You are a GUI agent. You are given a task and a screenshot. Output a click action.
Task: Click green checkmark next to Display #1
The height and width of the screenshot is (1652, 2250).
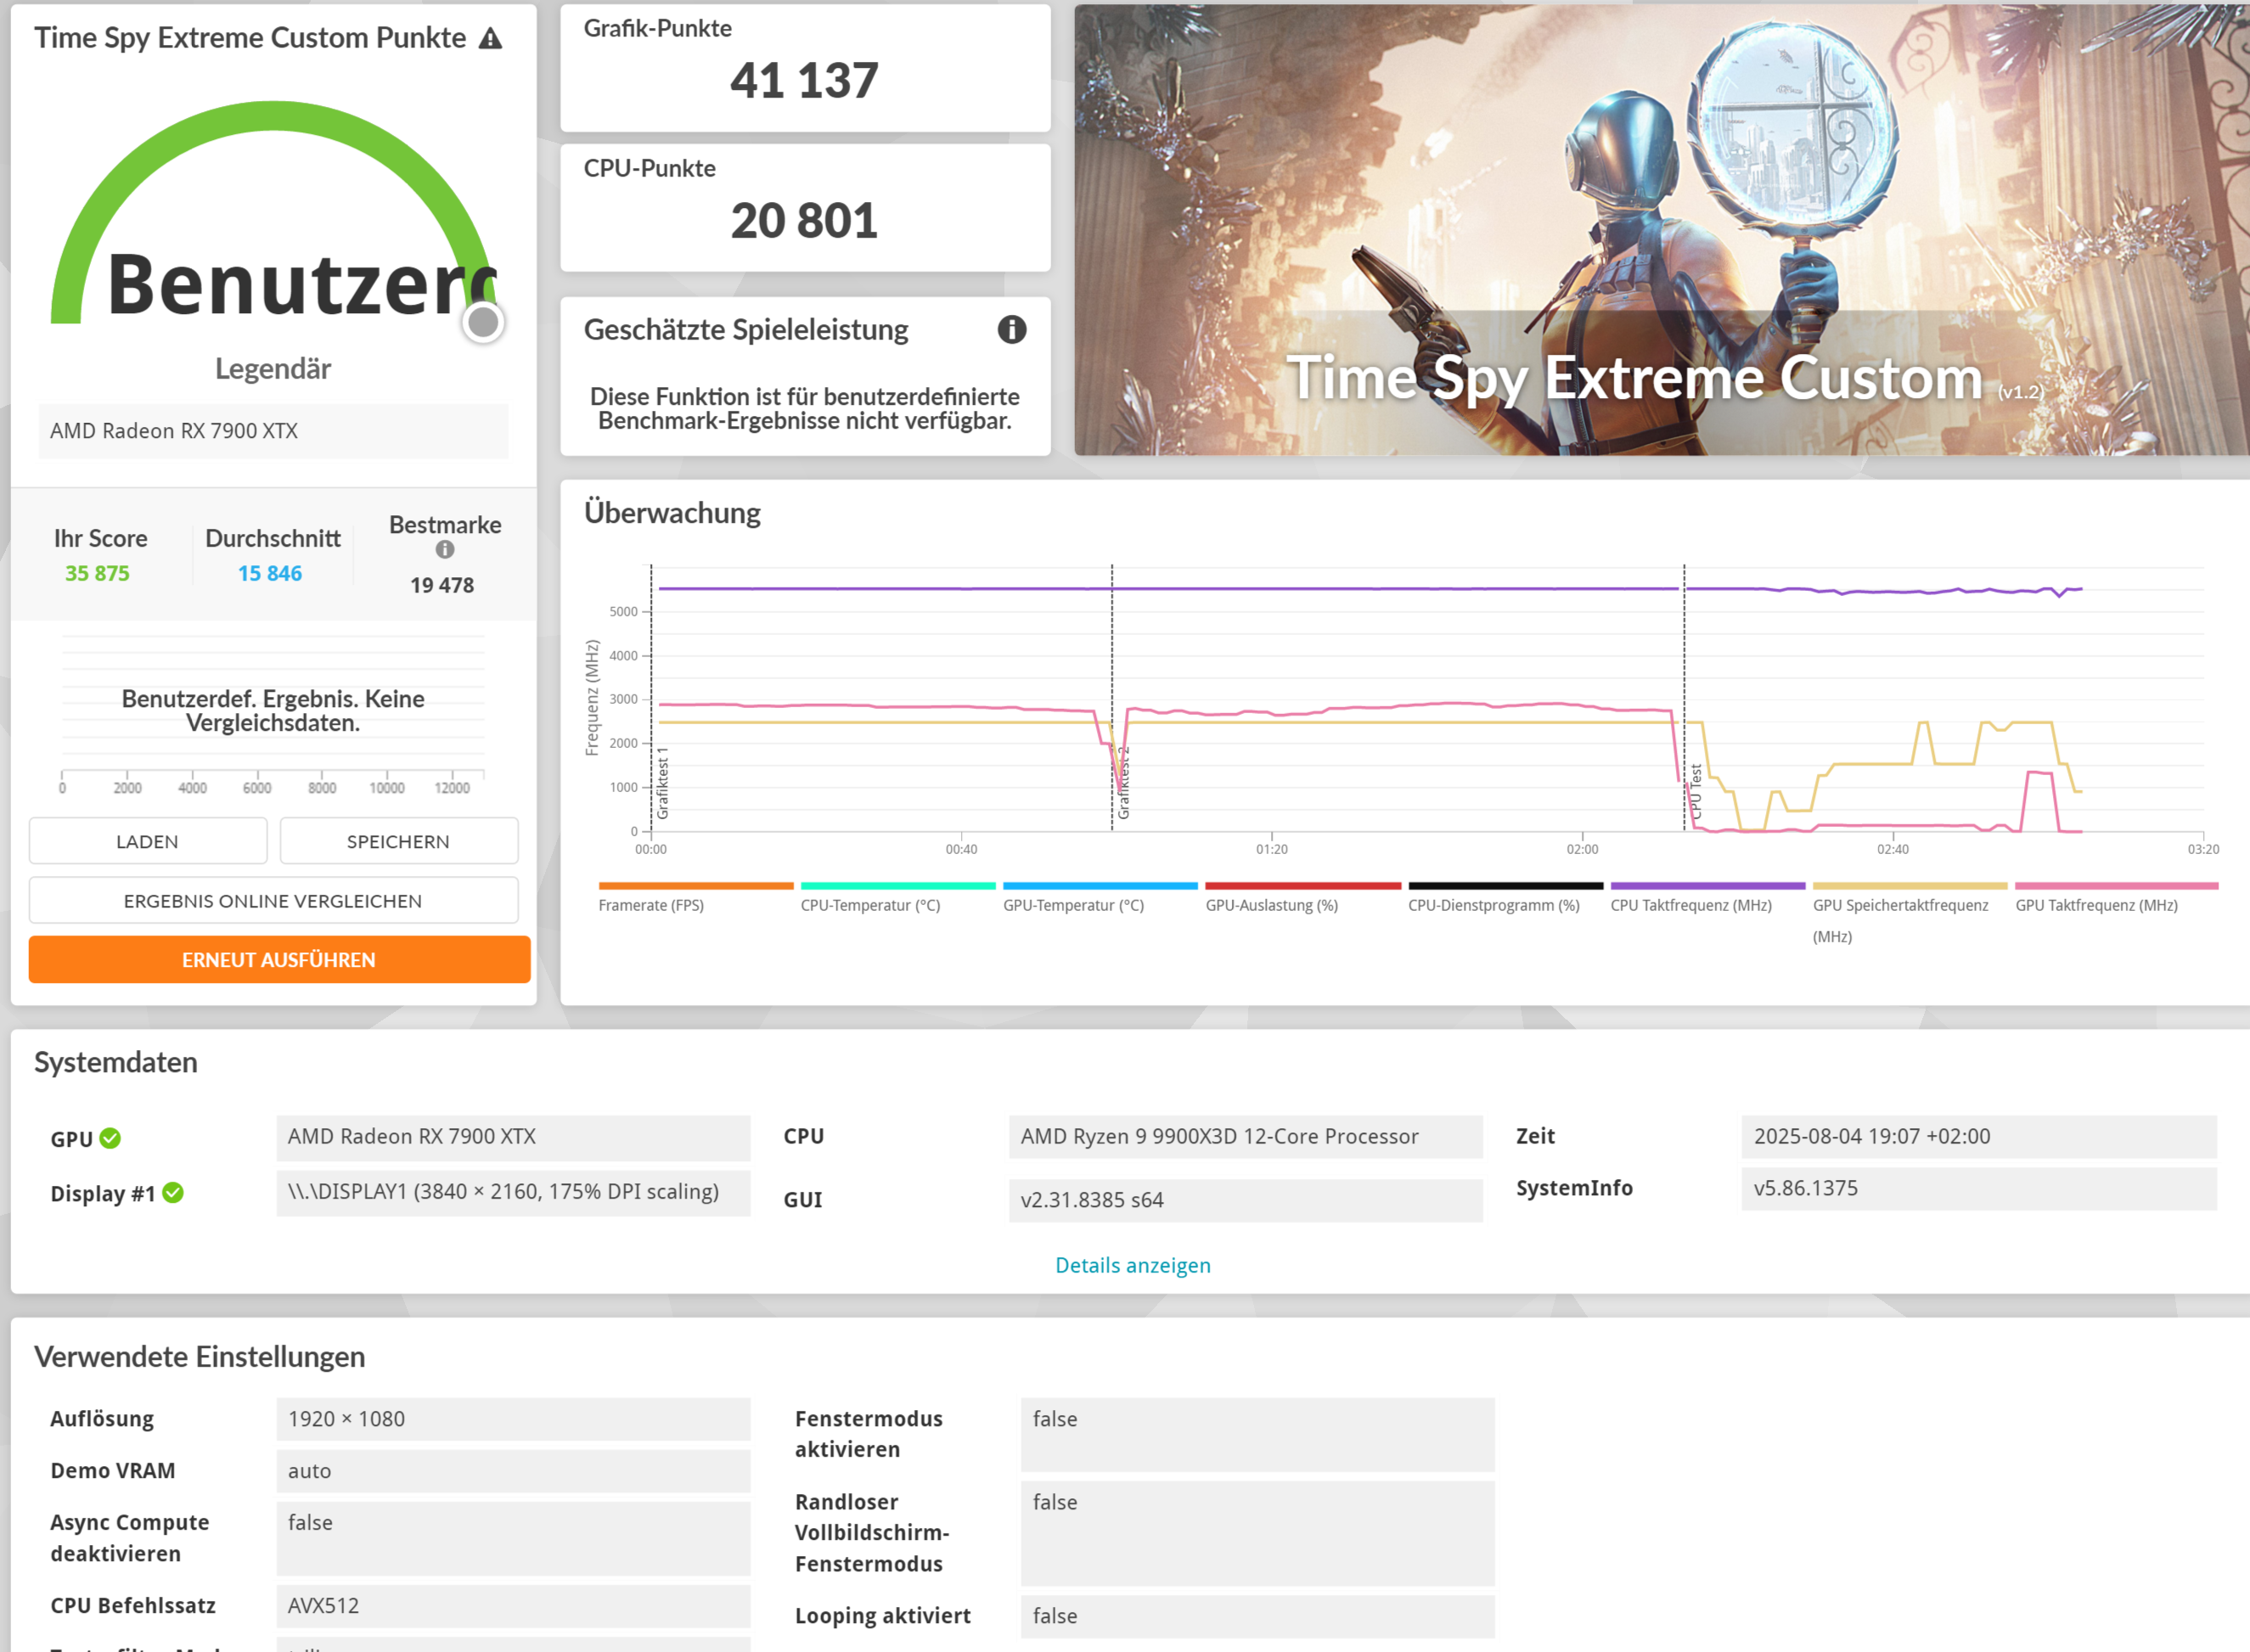[173, 1192]
